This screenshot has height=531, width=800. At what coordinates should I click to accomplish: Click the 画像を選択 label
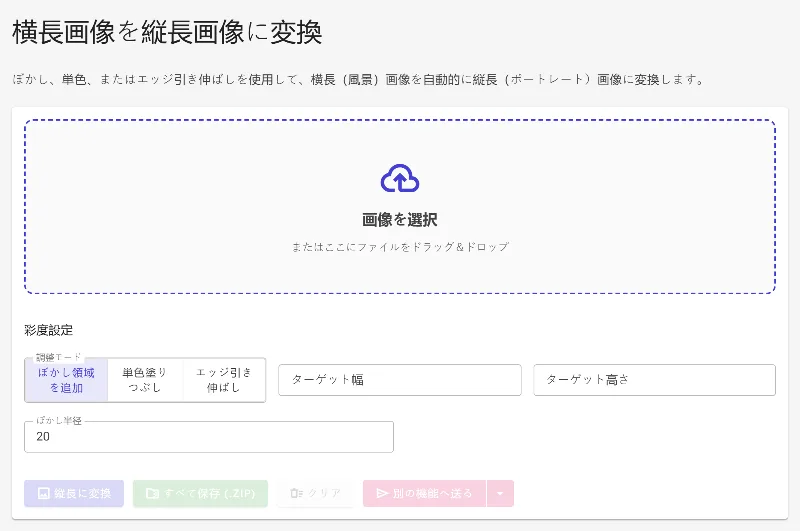tap(399, 220)
